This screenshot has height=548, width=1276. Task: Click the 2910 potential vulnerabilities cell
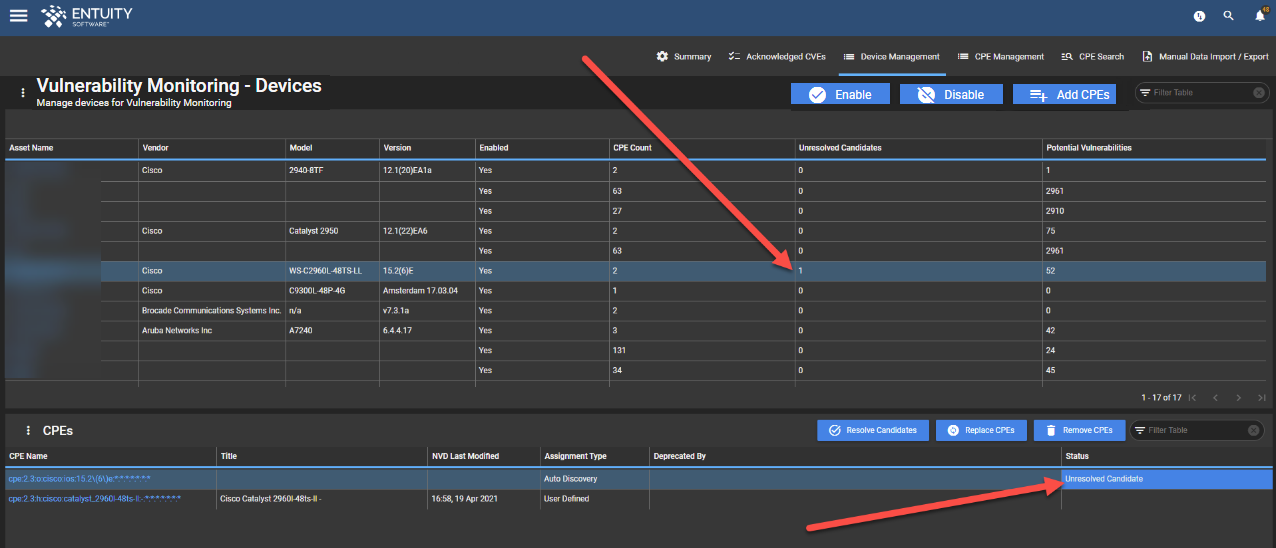click(x=1155, y=211)
